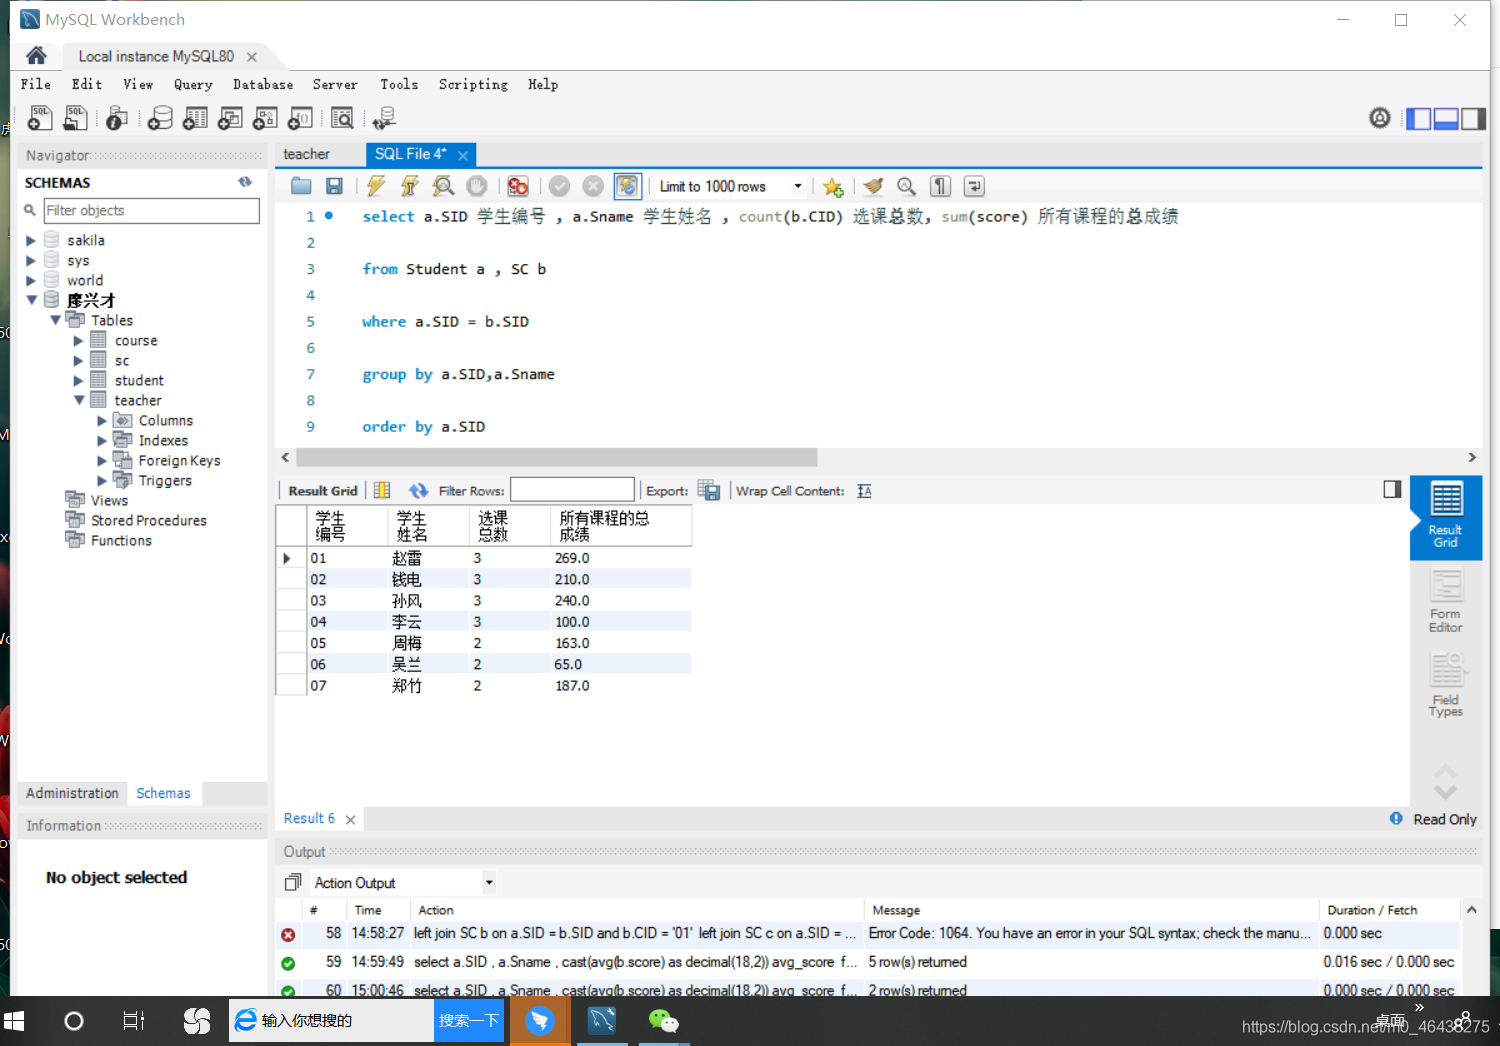Expand teacher's Foreign Keys node
The height and width of the screenshot is (1046, 1500).
point(102,460)
